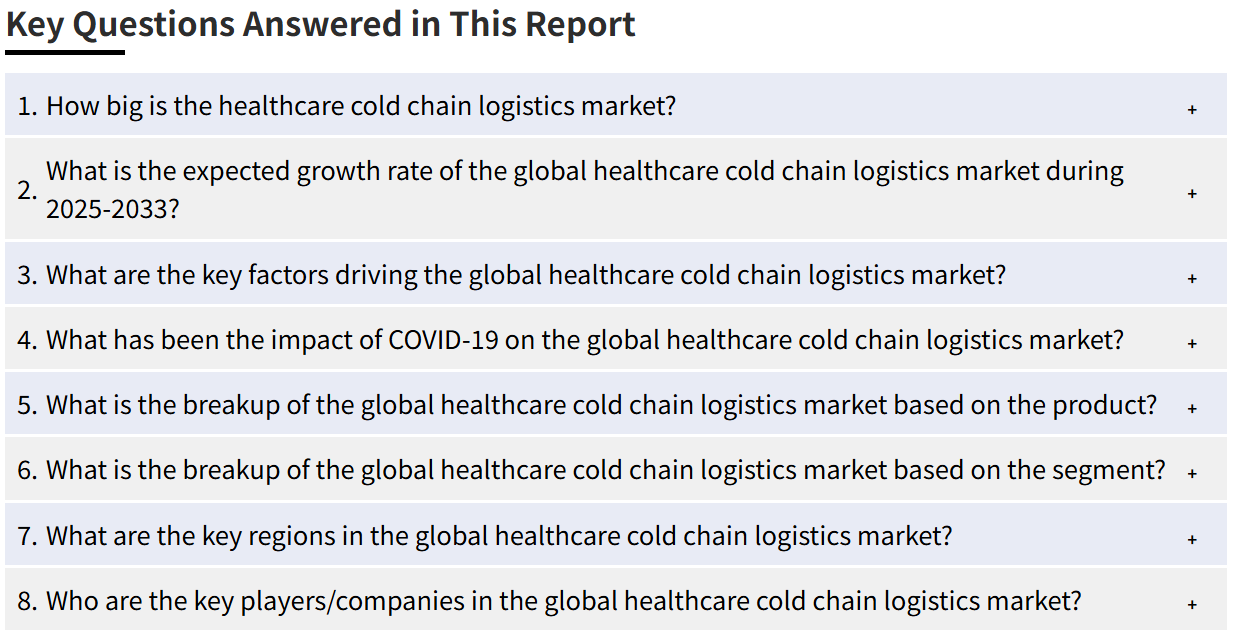Image resolution: width=1238 pixels, height=630 pixels.
Task: Open "What are the key regions" question text
Action: click(499, 535)
